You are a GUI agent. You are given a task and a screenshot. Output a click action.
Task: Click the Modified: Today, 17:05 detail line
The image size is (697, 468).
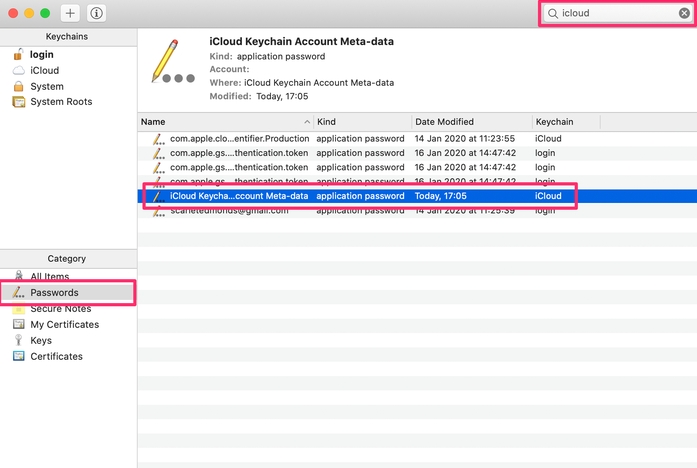[259, 96]
